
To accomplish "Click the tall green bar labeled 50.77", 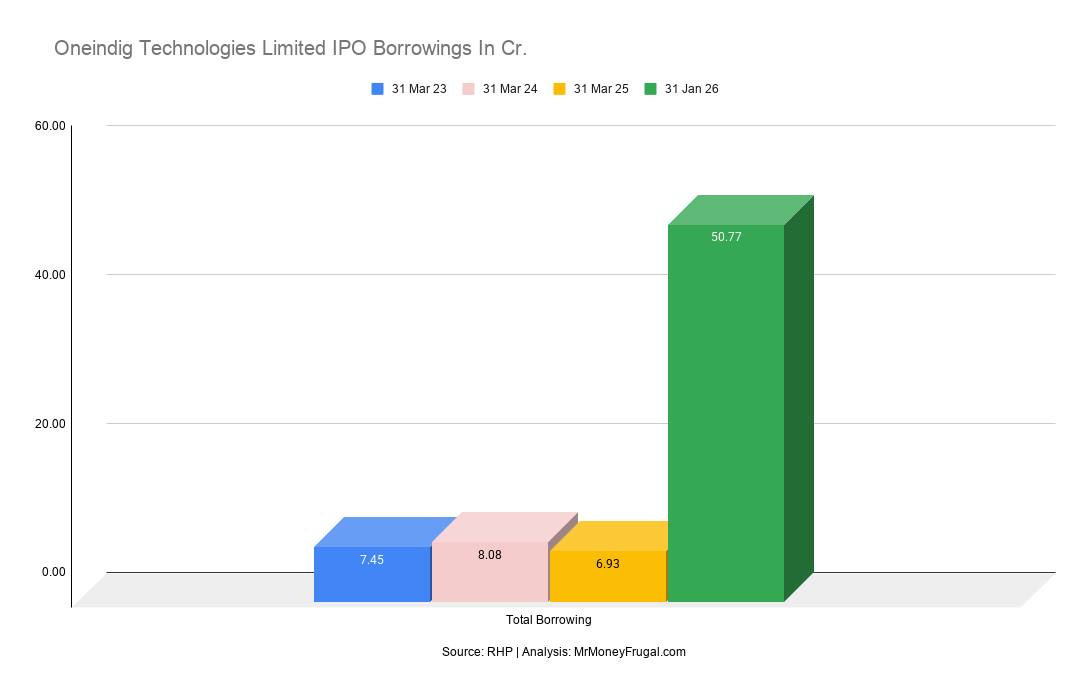I will (x=726, y=413).
